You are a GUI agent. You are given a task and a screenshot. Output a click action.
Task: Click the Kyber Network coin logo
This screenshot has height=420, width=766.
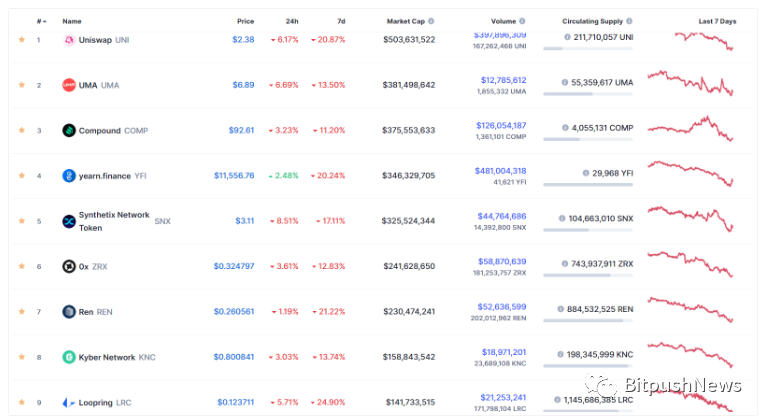pyautogui.click(x=69, y=357)
